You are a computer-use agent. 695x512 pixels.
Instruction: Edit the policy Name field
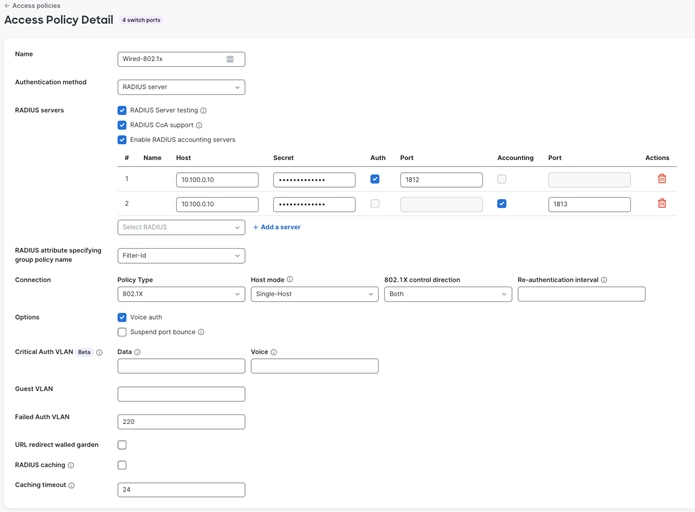[x=181, y=59]
